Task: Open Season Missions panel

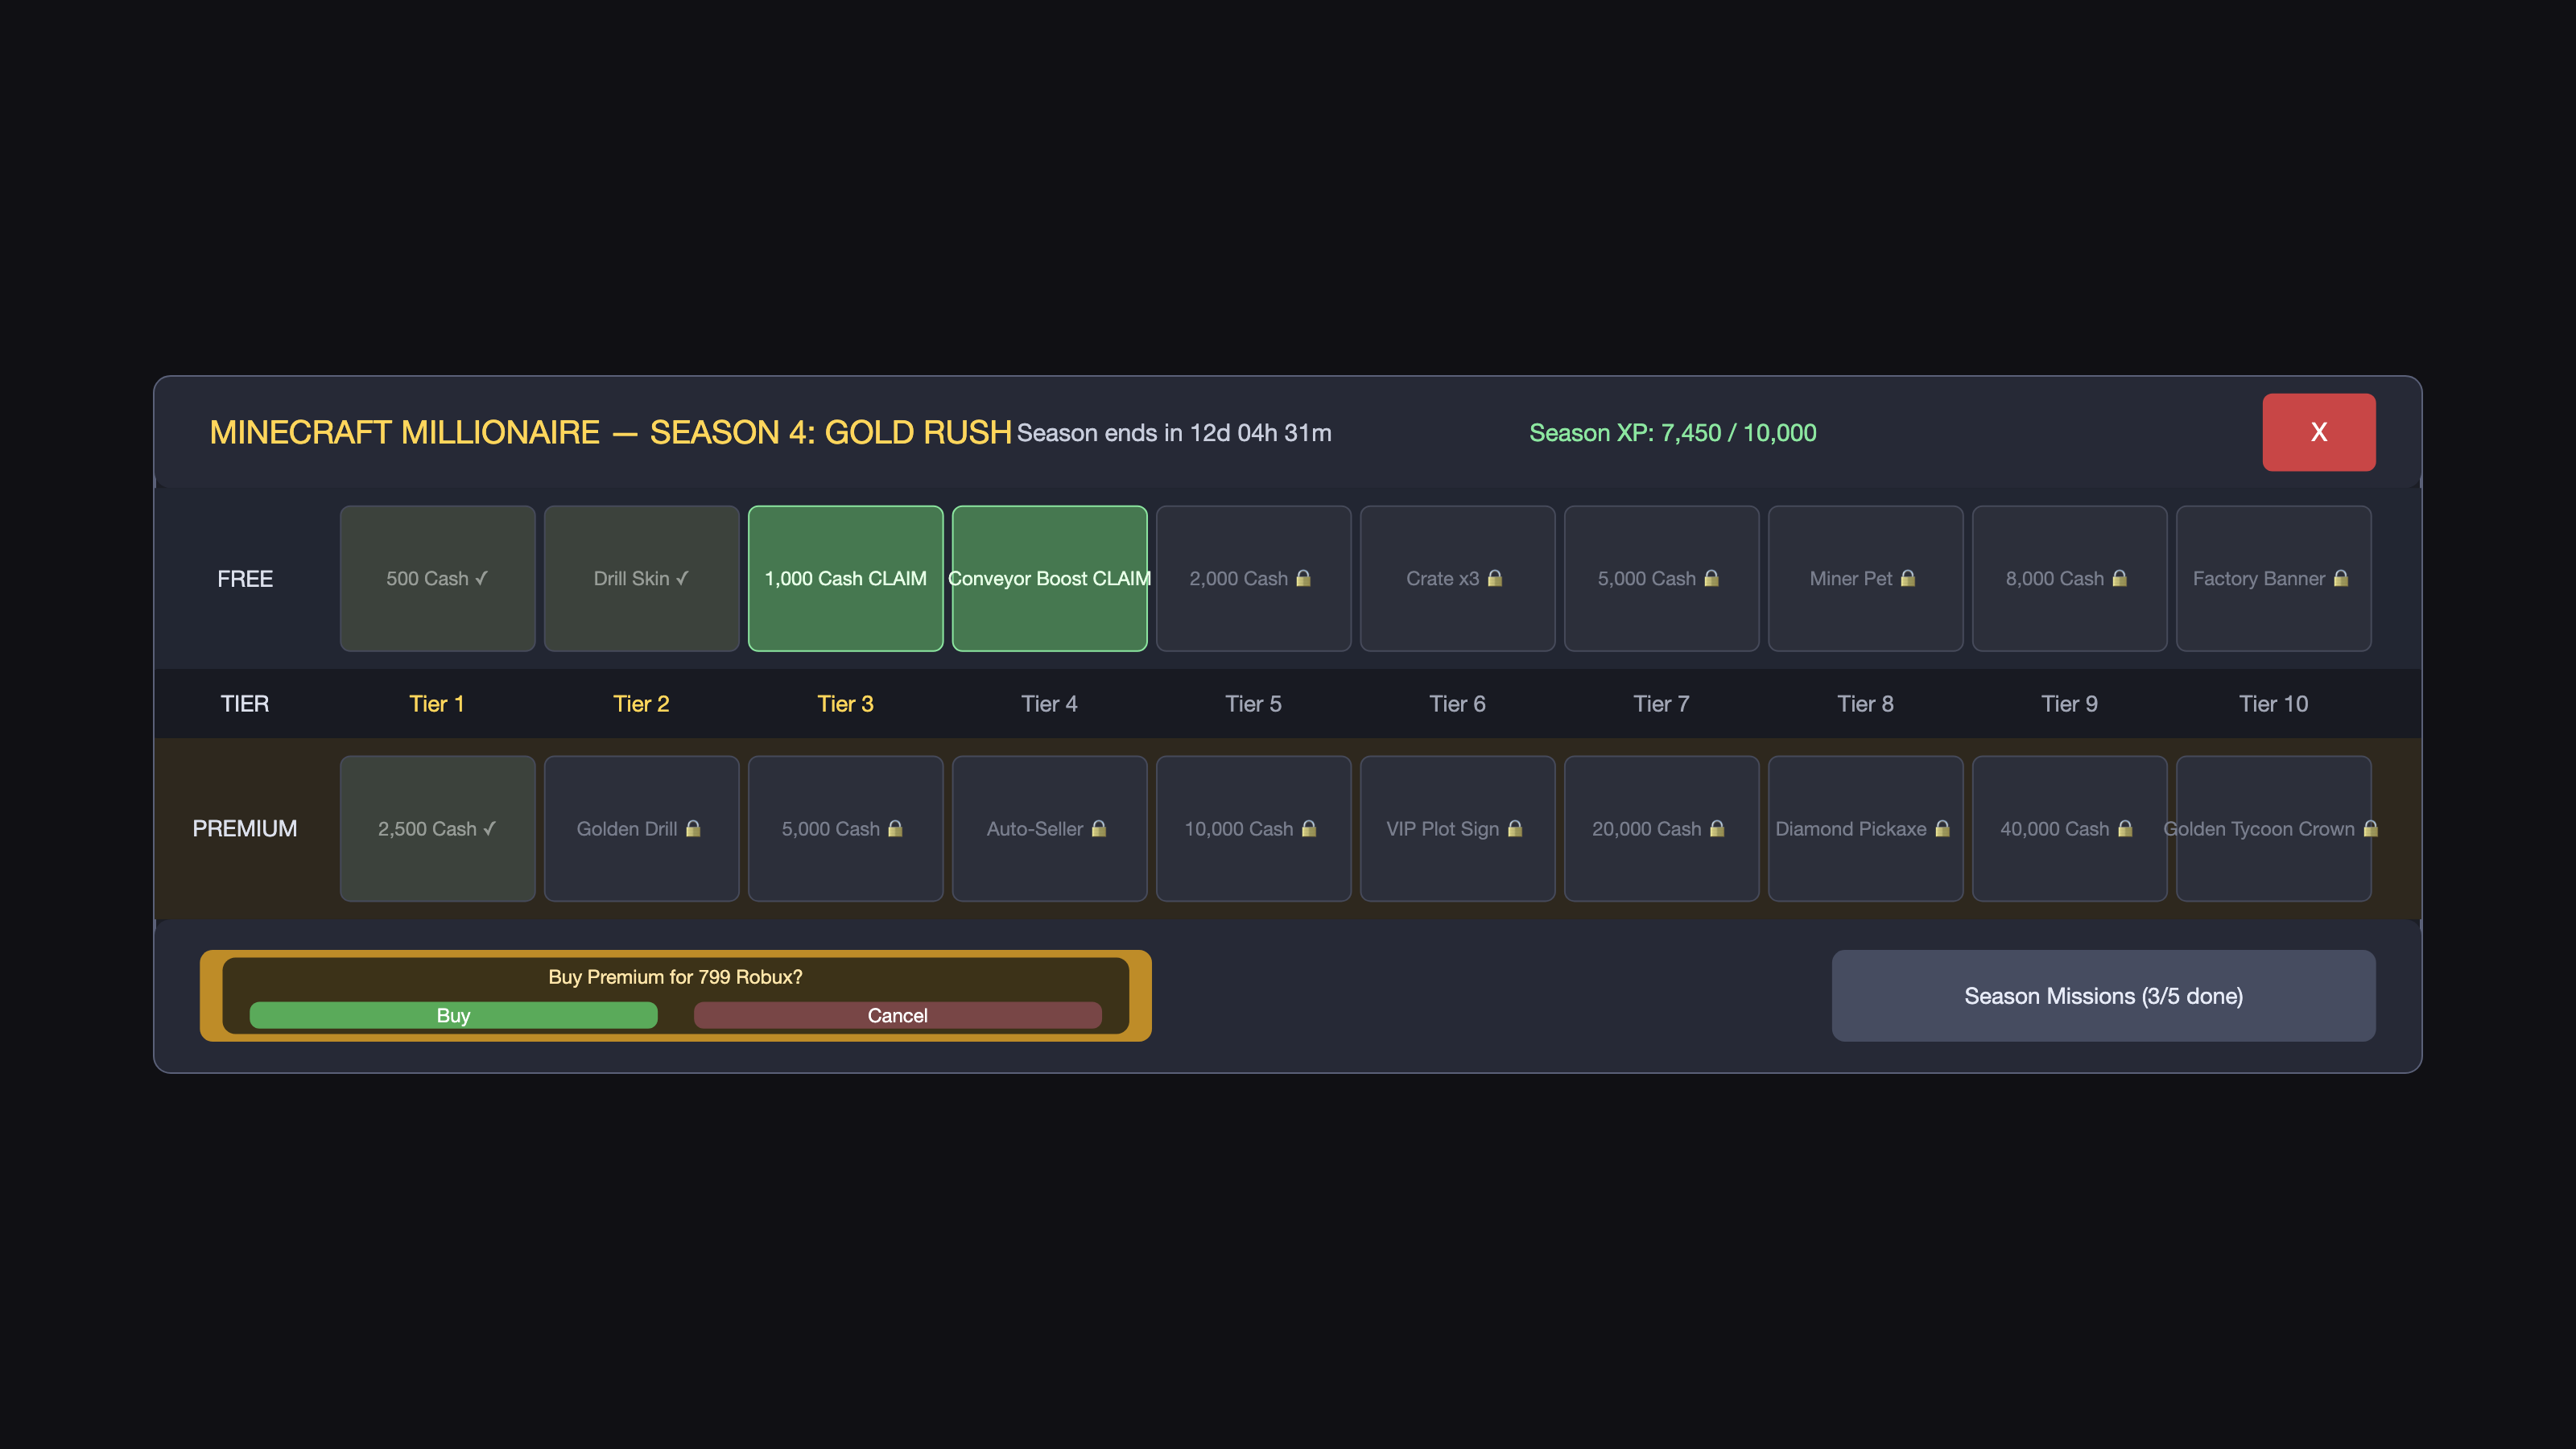Action: click(x=2103, y=995)
